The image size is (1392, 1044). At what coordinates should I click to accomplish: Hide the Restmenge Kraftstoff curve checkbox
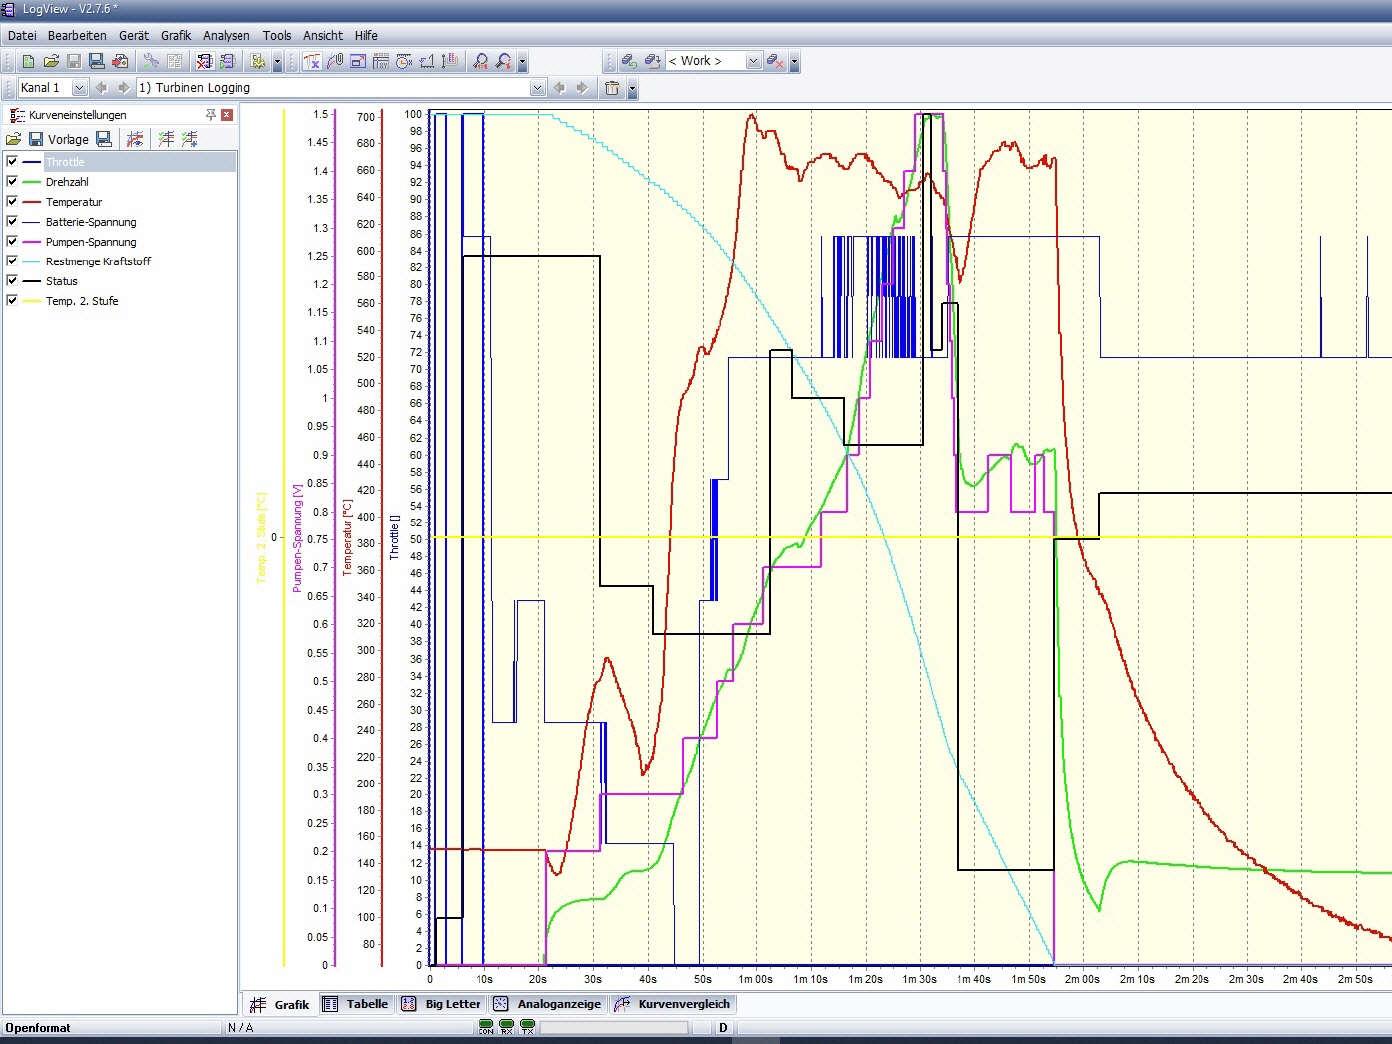coord(12,260)
